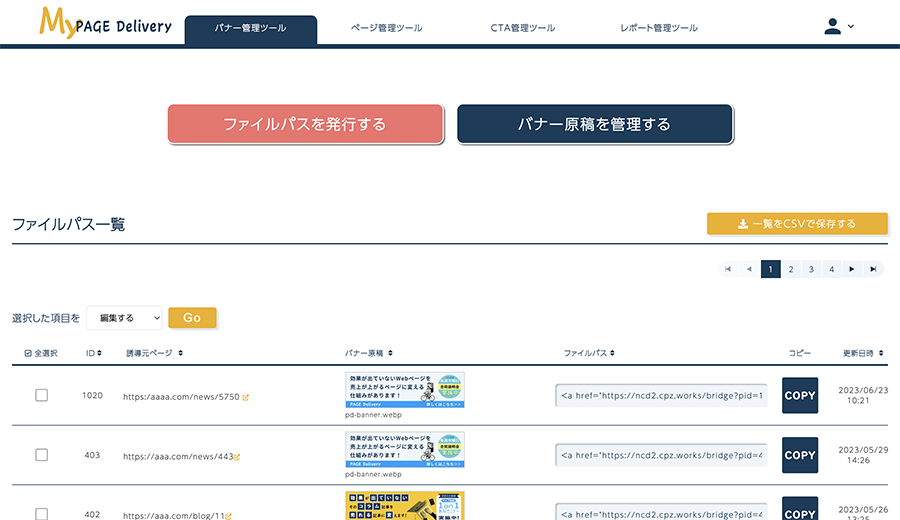Check the box for row ID 1020
The image size is (900, 520).
click(x=41, y=395)
